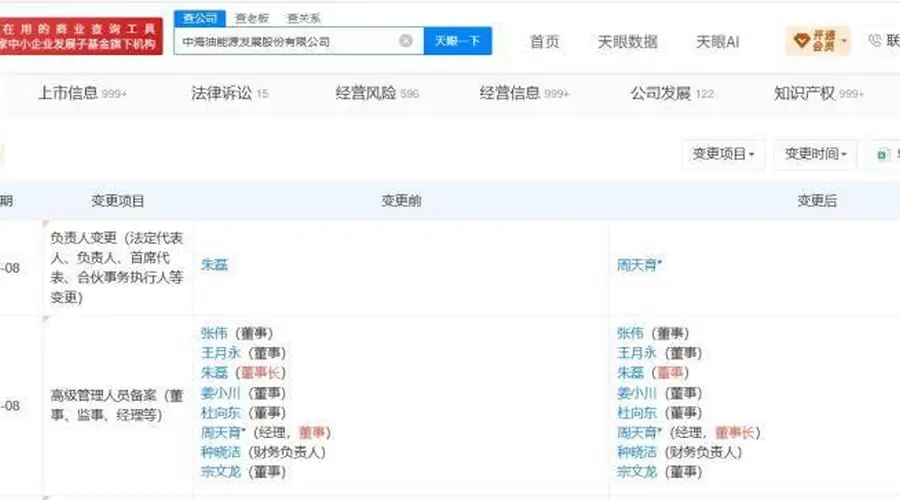
Task: Click the 变更后 column header
Action: (817, 201)
